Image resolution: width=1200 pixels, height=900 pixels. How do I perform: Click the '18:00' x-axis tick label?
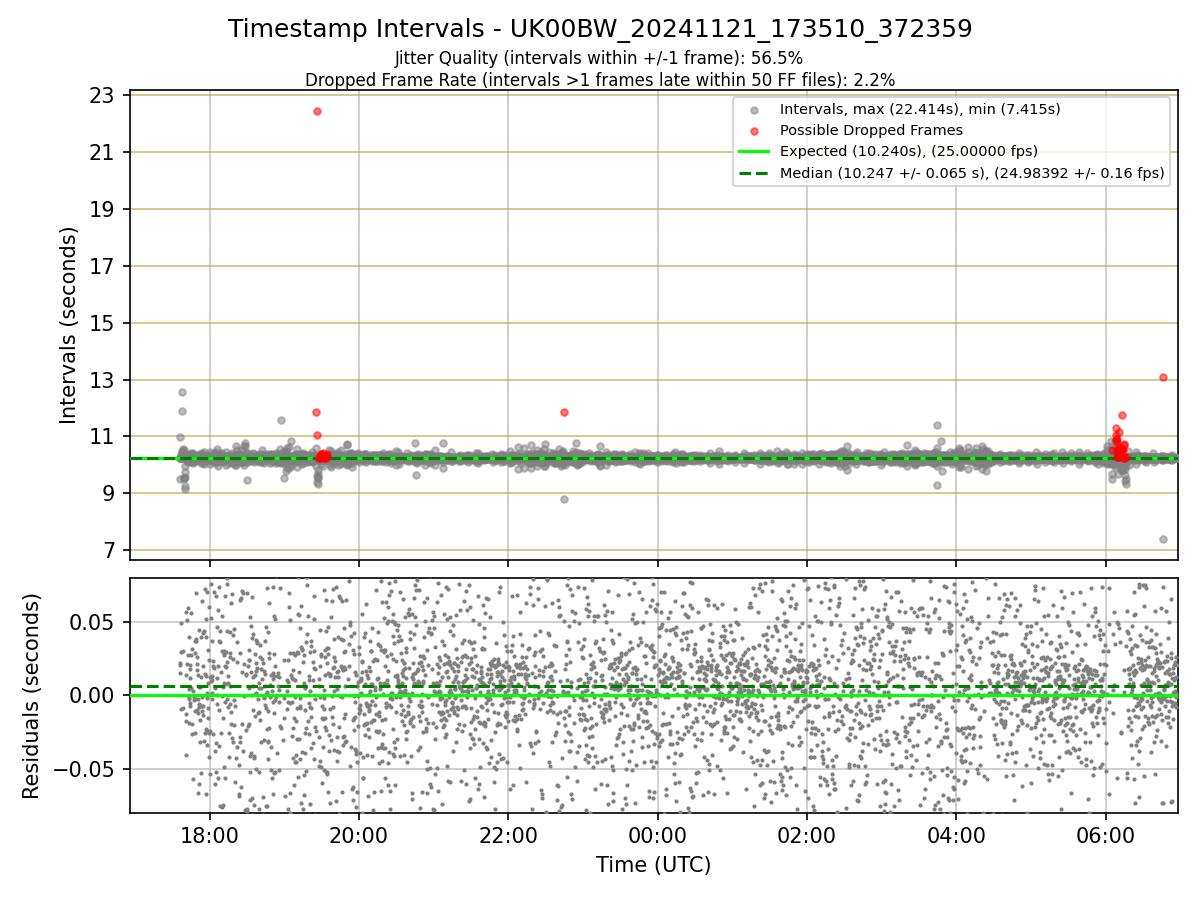[209, 836]
